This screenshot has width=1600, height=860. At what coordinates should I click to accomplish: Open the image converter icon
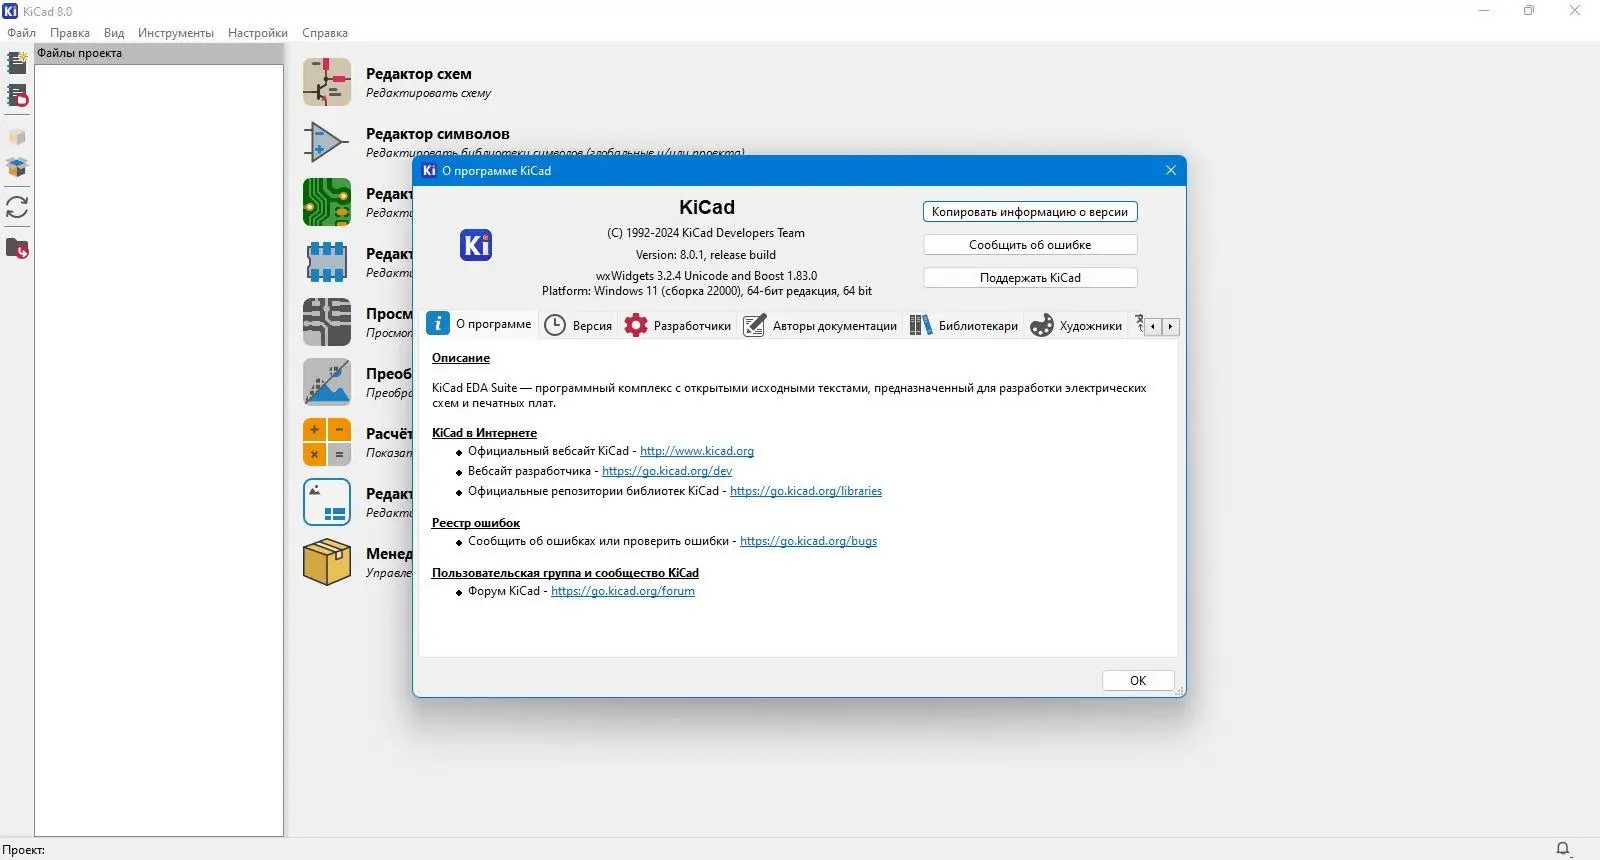click(327, 382)
